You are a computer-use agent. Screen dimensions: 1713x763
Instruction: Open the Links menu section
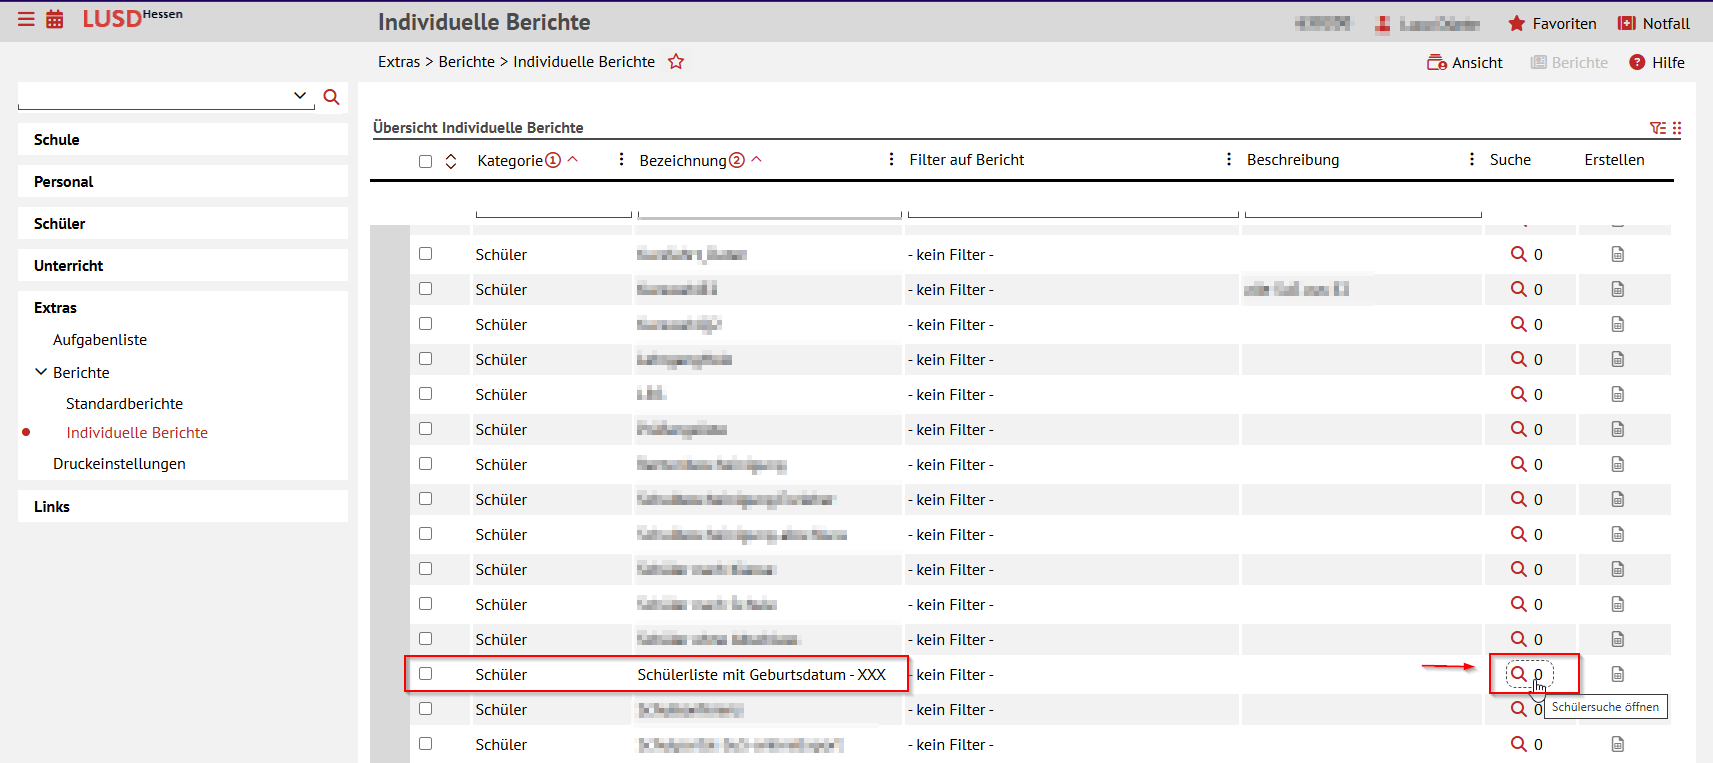pyautogui.click(x=183, y=507)
